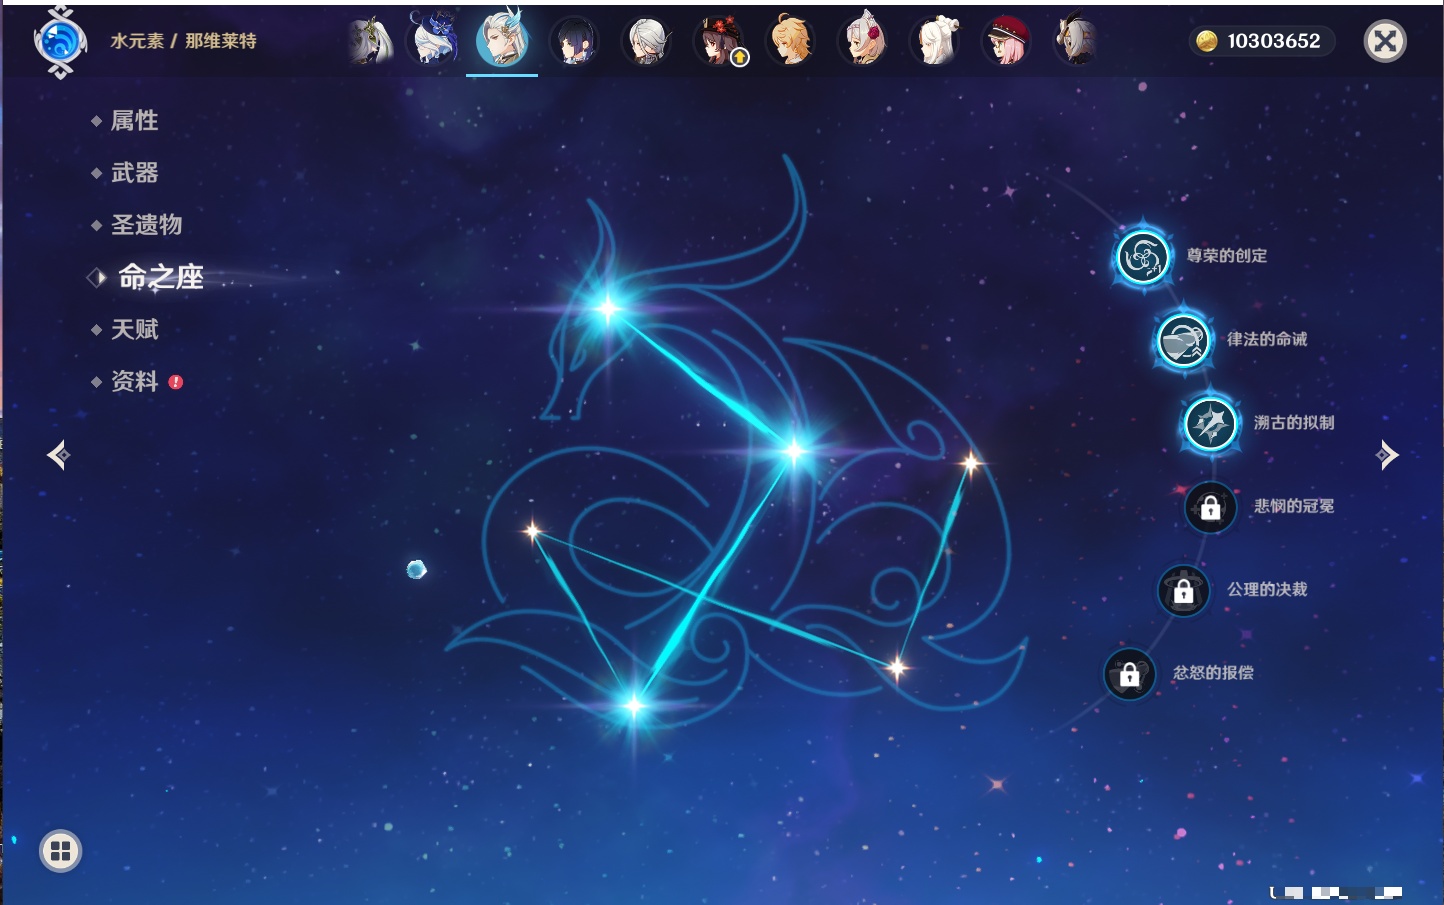The width and height of the screenshot is (1444, 905).
Task: Click the bright bottom constellation star
Action: pyautogui.click(x=633, y=706)
